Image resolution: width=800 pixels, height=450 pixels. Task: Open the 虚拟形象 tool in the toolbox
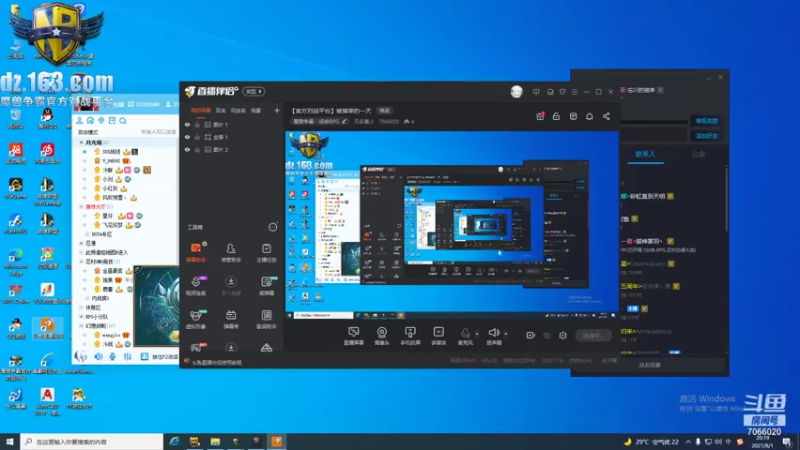click(x=196, y=319)
